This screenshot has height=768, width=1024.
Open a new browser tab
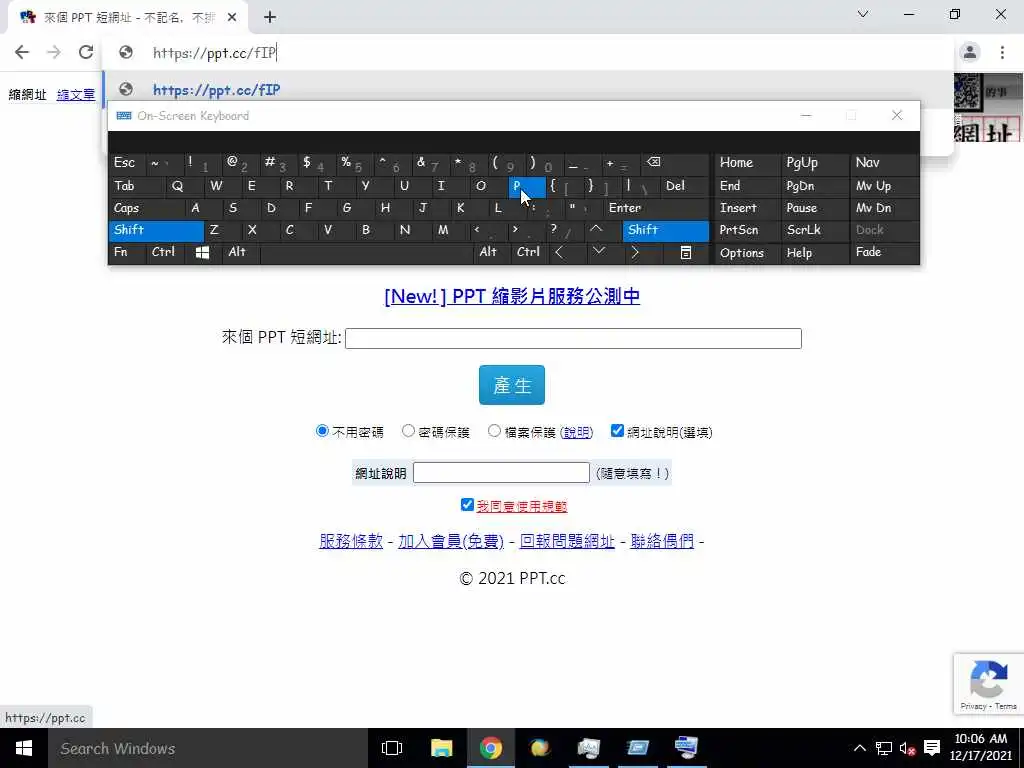click(270, 18)
